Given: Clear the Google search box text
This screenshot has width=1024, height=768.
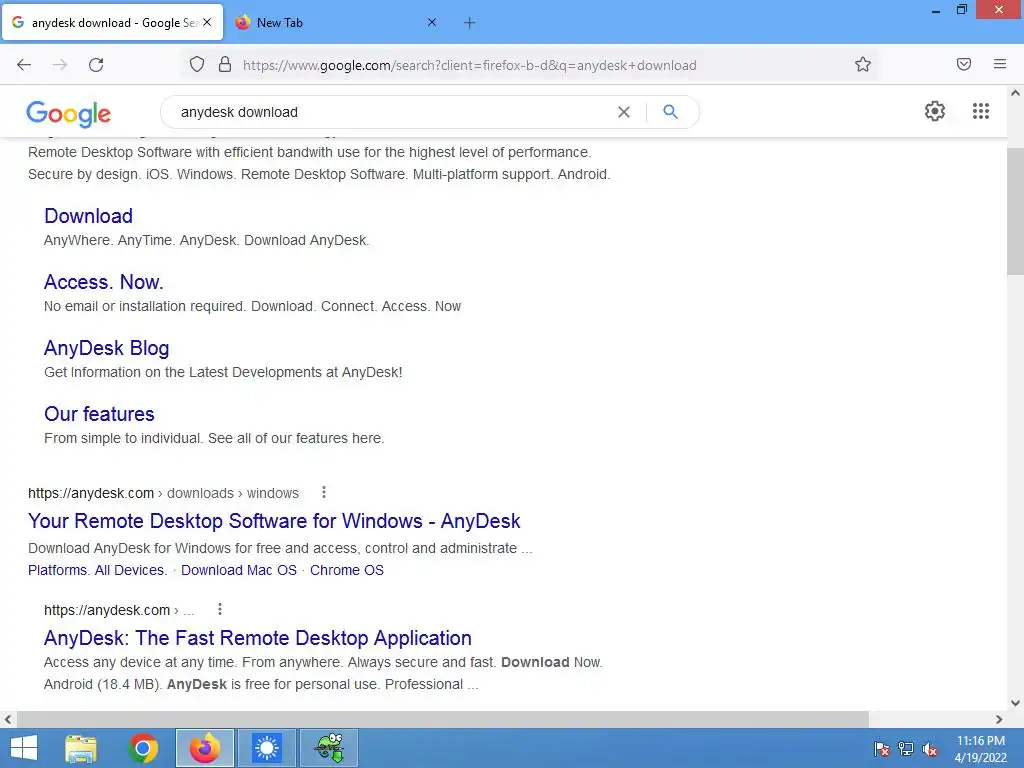Looking at the screenshot, I should pos(624,112).
